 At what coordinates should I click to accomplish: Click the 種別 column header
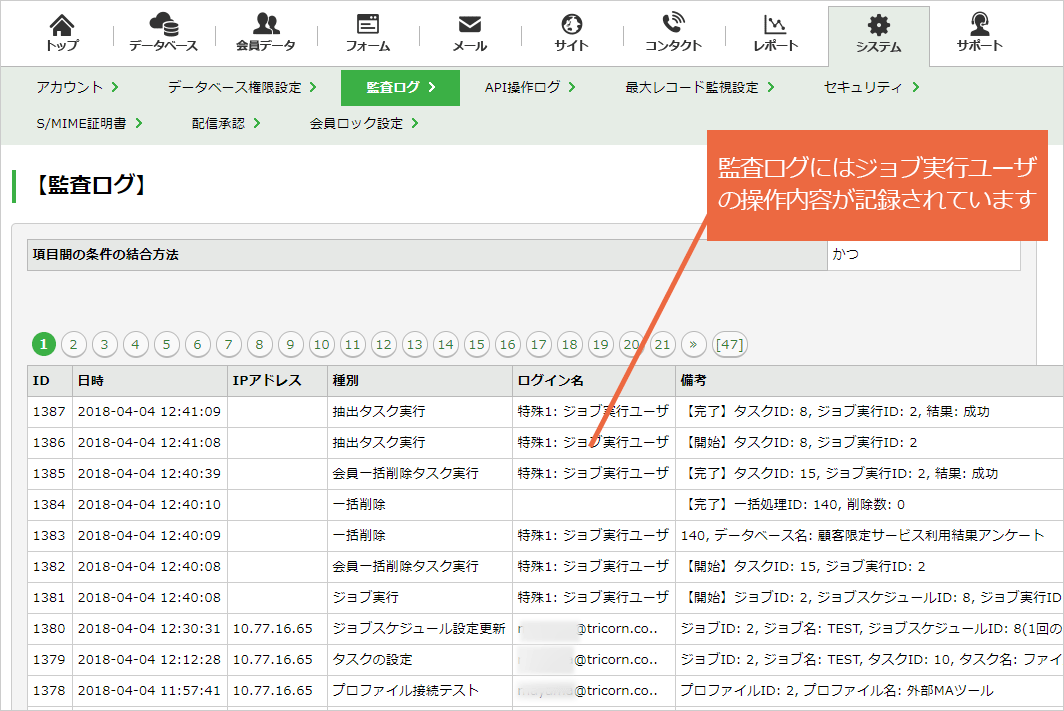420,381
